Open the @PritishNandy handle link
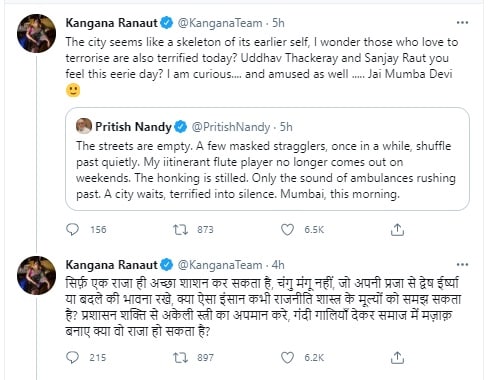 [x=231, y=127]
